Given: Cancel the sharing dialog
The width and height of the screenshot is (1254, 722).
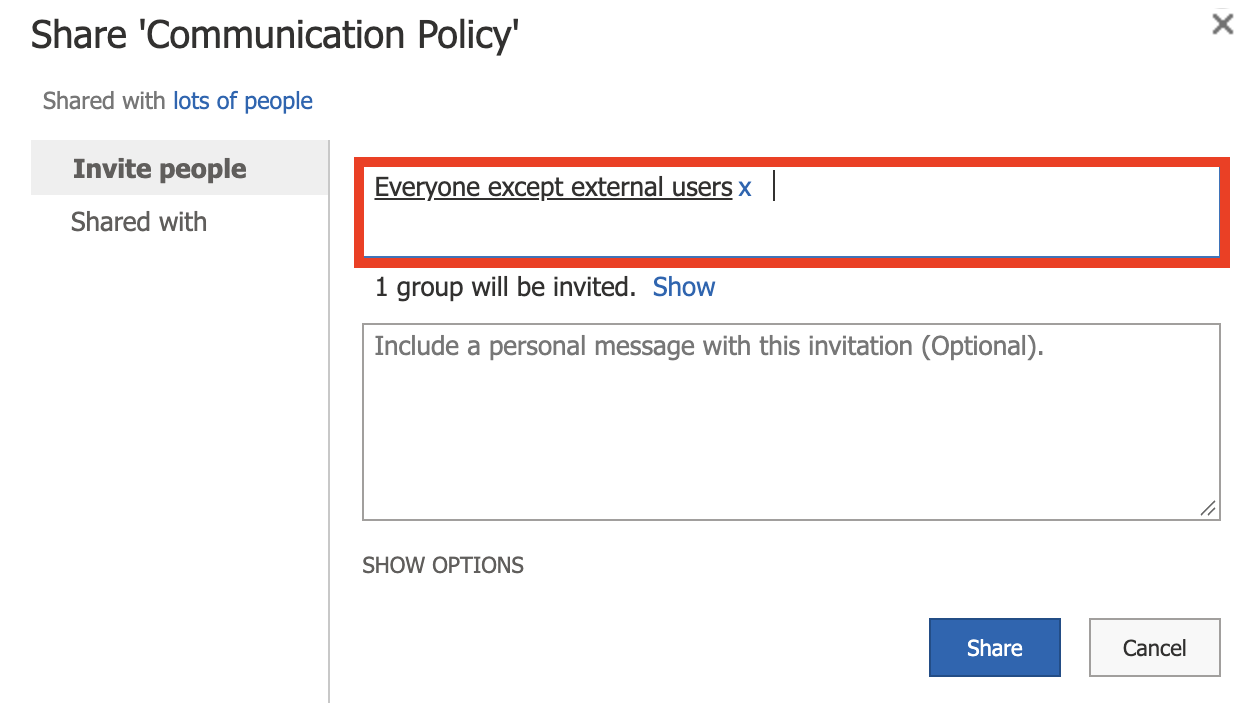Looking at the screenshot, I should tap(1154, 648).
